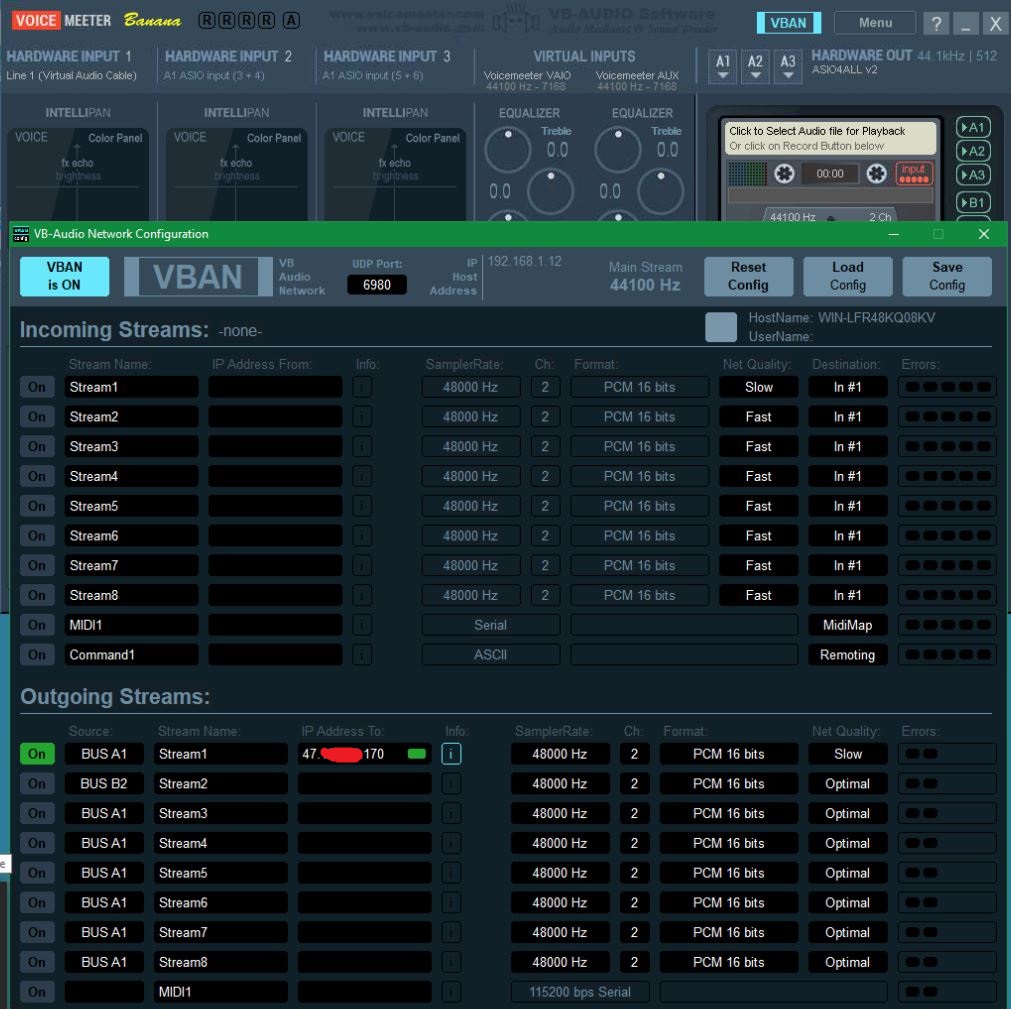Open hardware out A2 device dropdown
The height and width of the screenshot is (1009, 1011).
click(755, 66)
